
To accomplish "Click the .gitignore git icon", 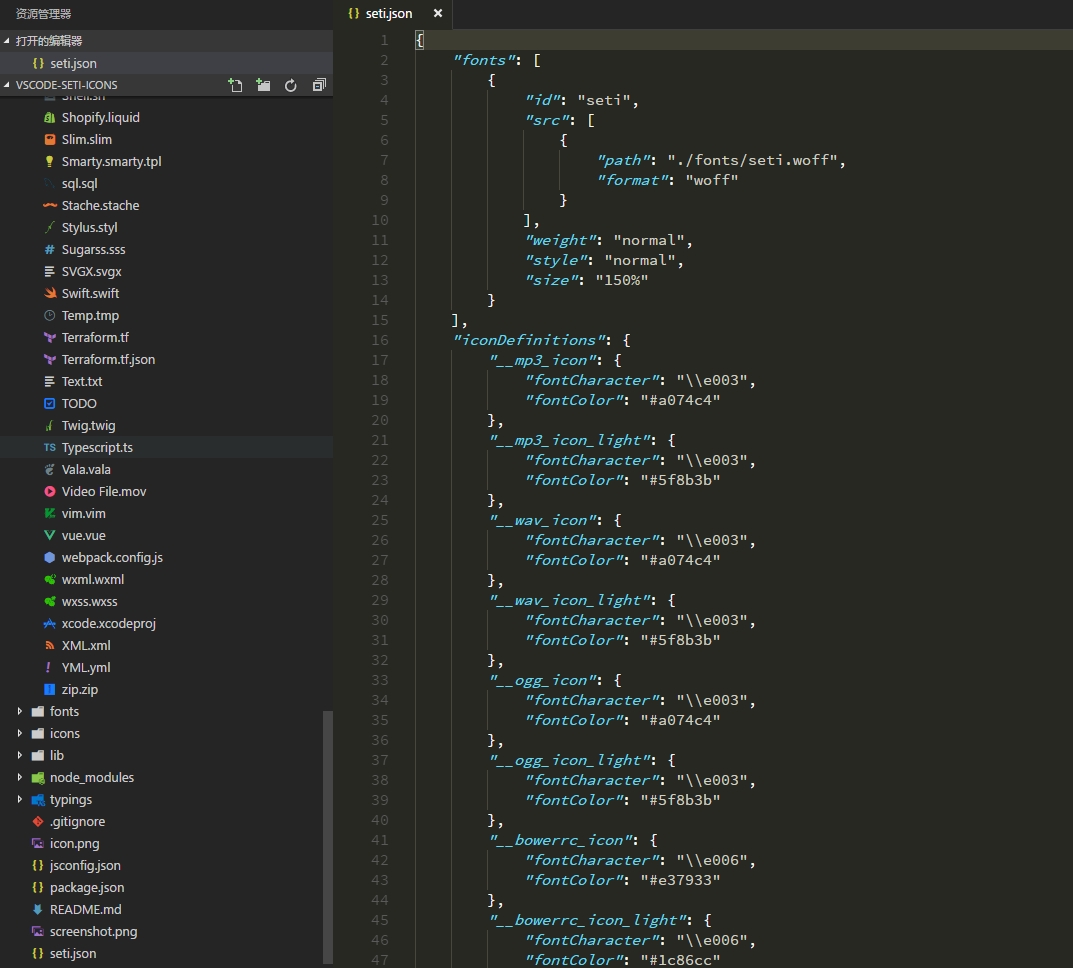I will [38, 821].
